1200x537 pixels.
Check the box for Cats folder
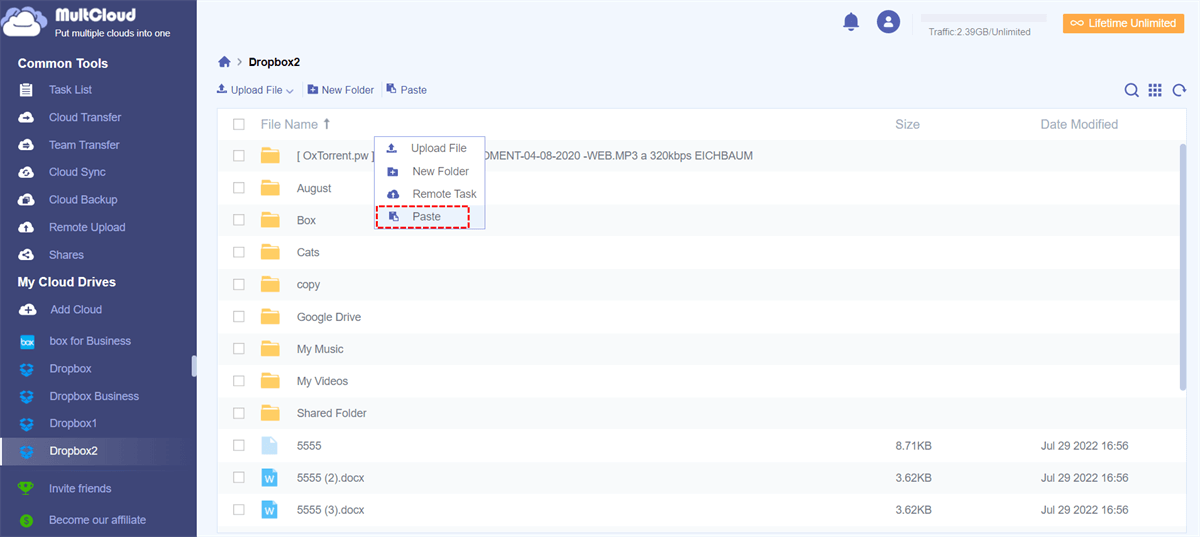(x=239, y=252)
